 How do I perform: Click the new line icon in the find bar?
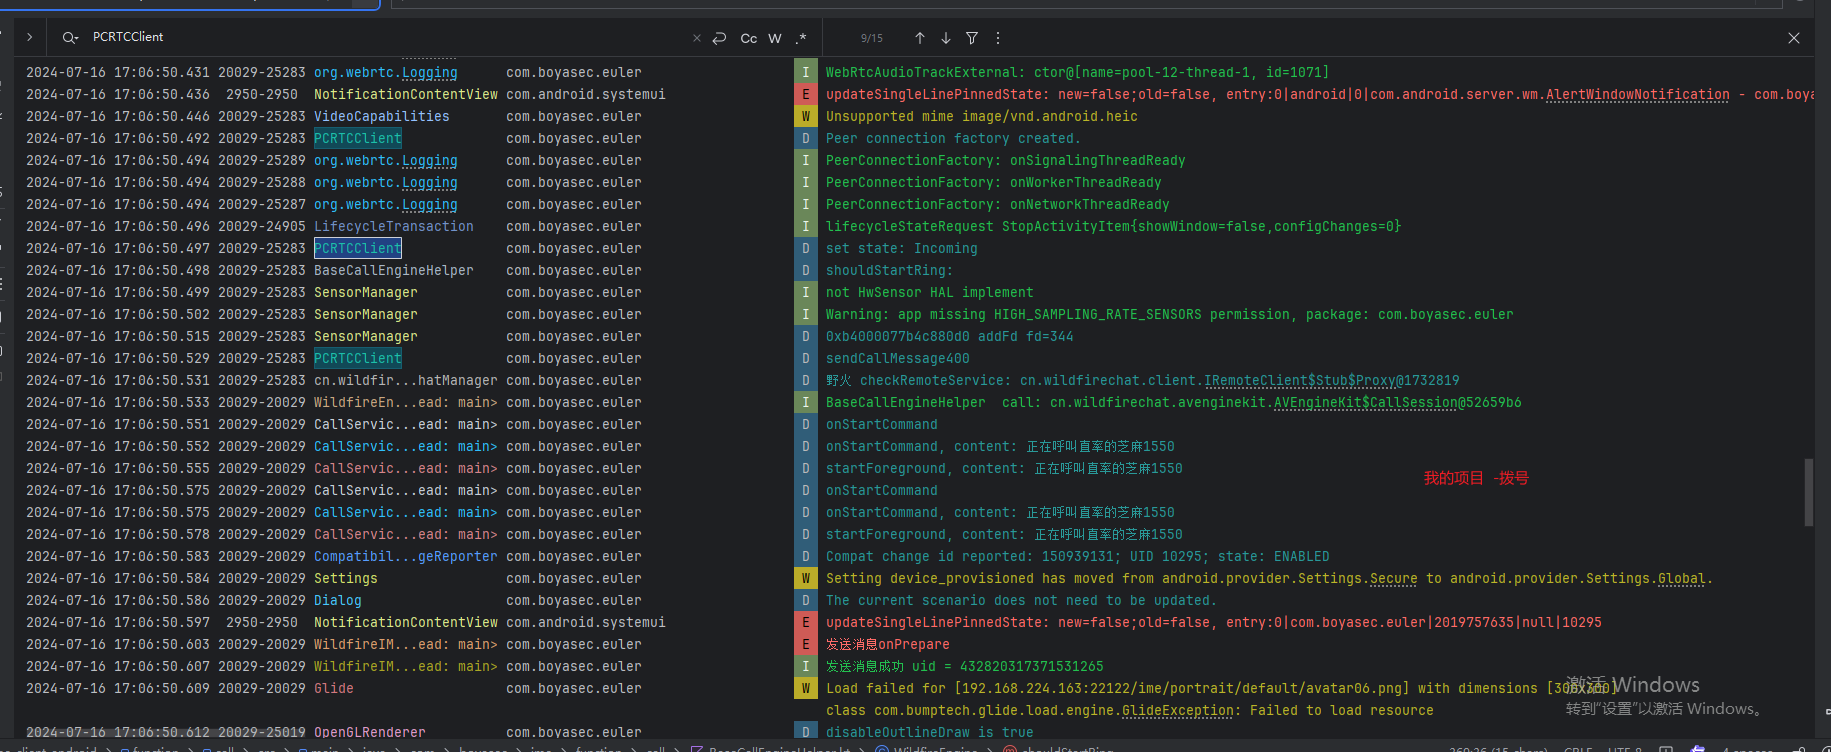click(719, 38)
